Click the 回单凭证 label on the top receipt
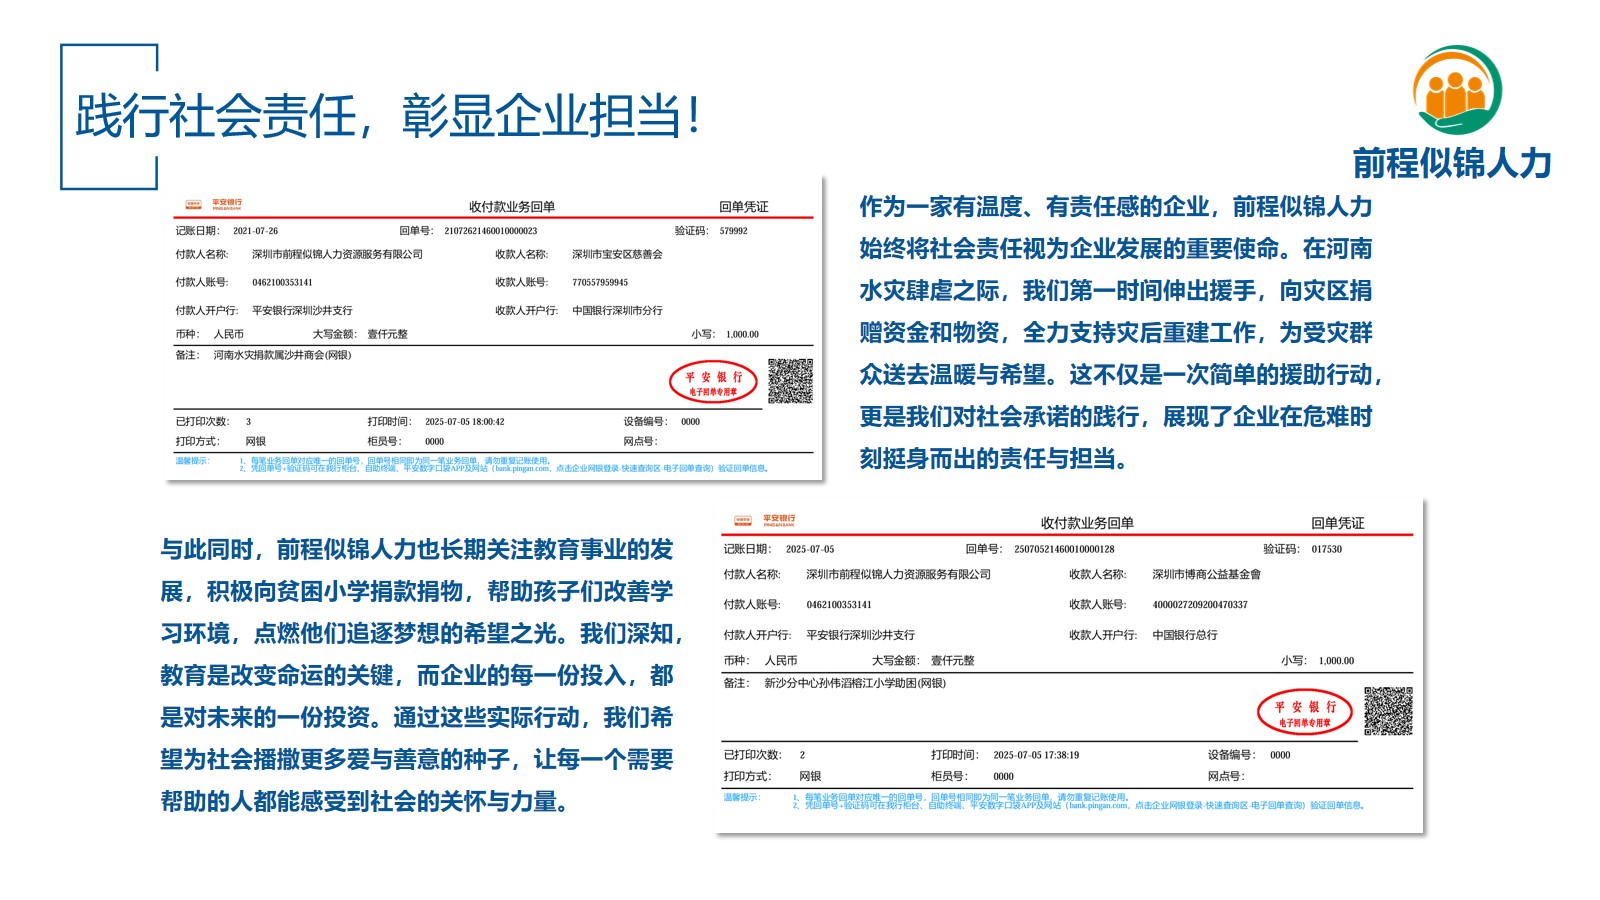 (x=743, y=207)
